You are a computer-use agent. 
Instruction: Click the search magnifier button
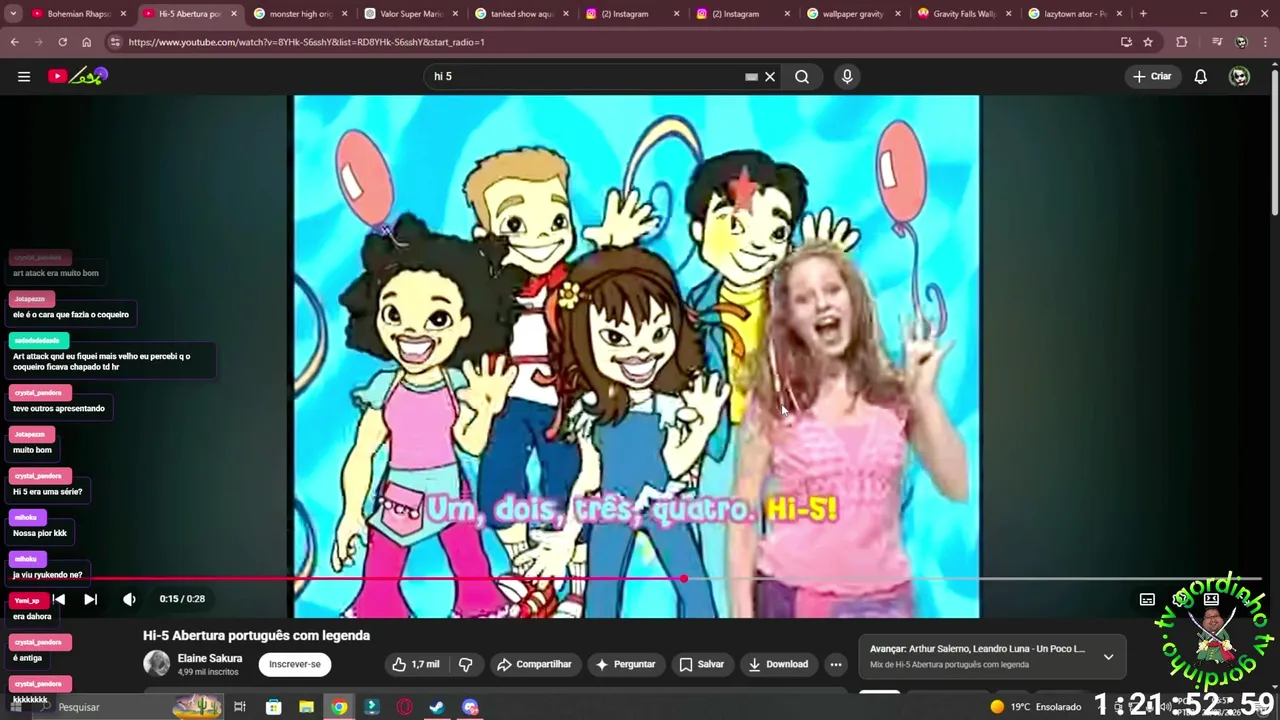coord(802,76)
